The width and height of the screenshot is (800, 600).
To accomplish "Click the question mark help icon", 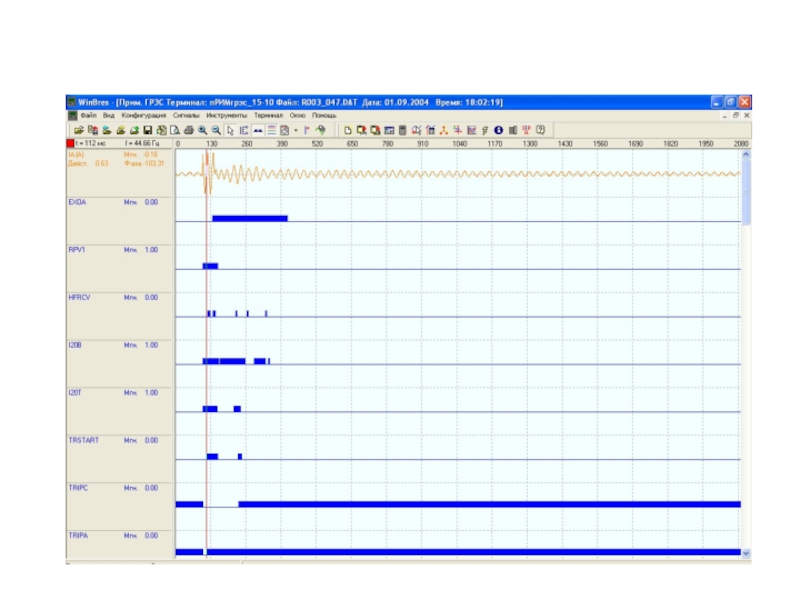I will click(x=540, y=131).
